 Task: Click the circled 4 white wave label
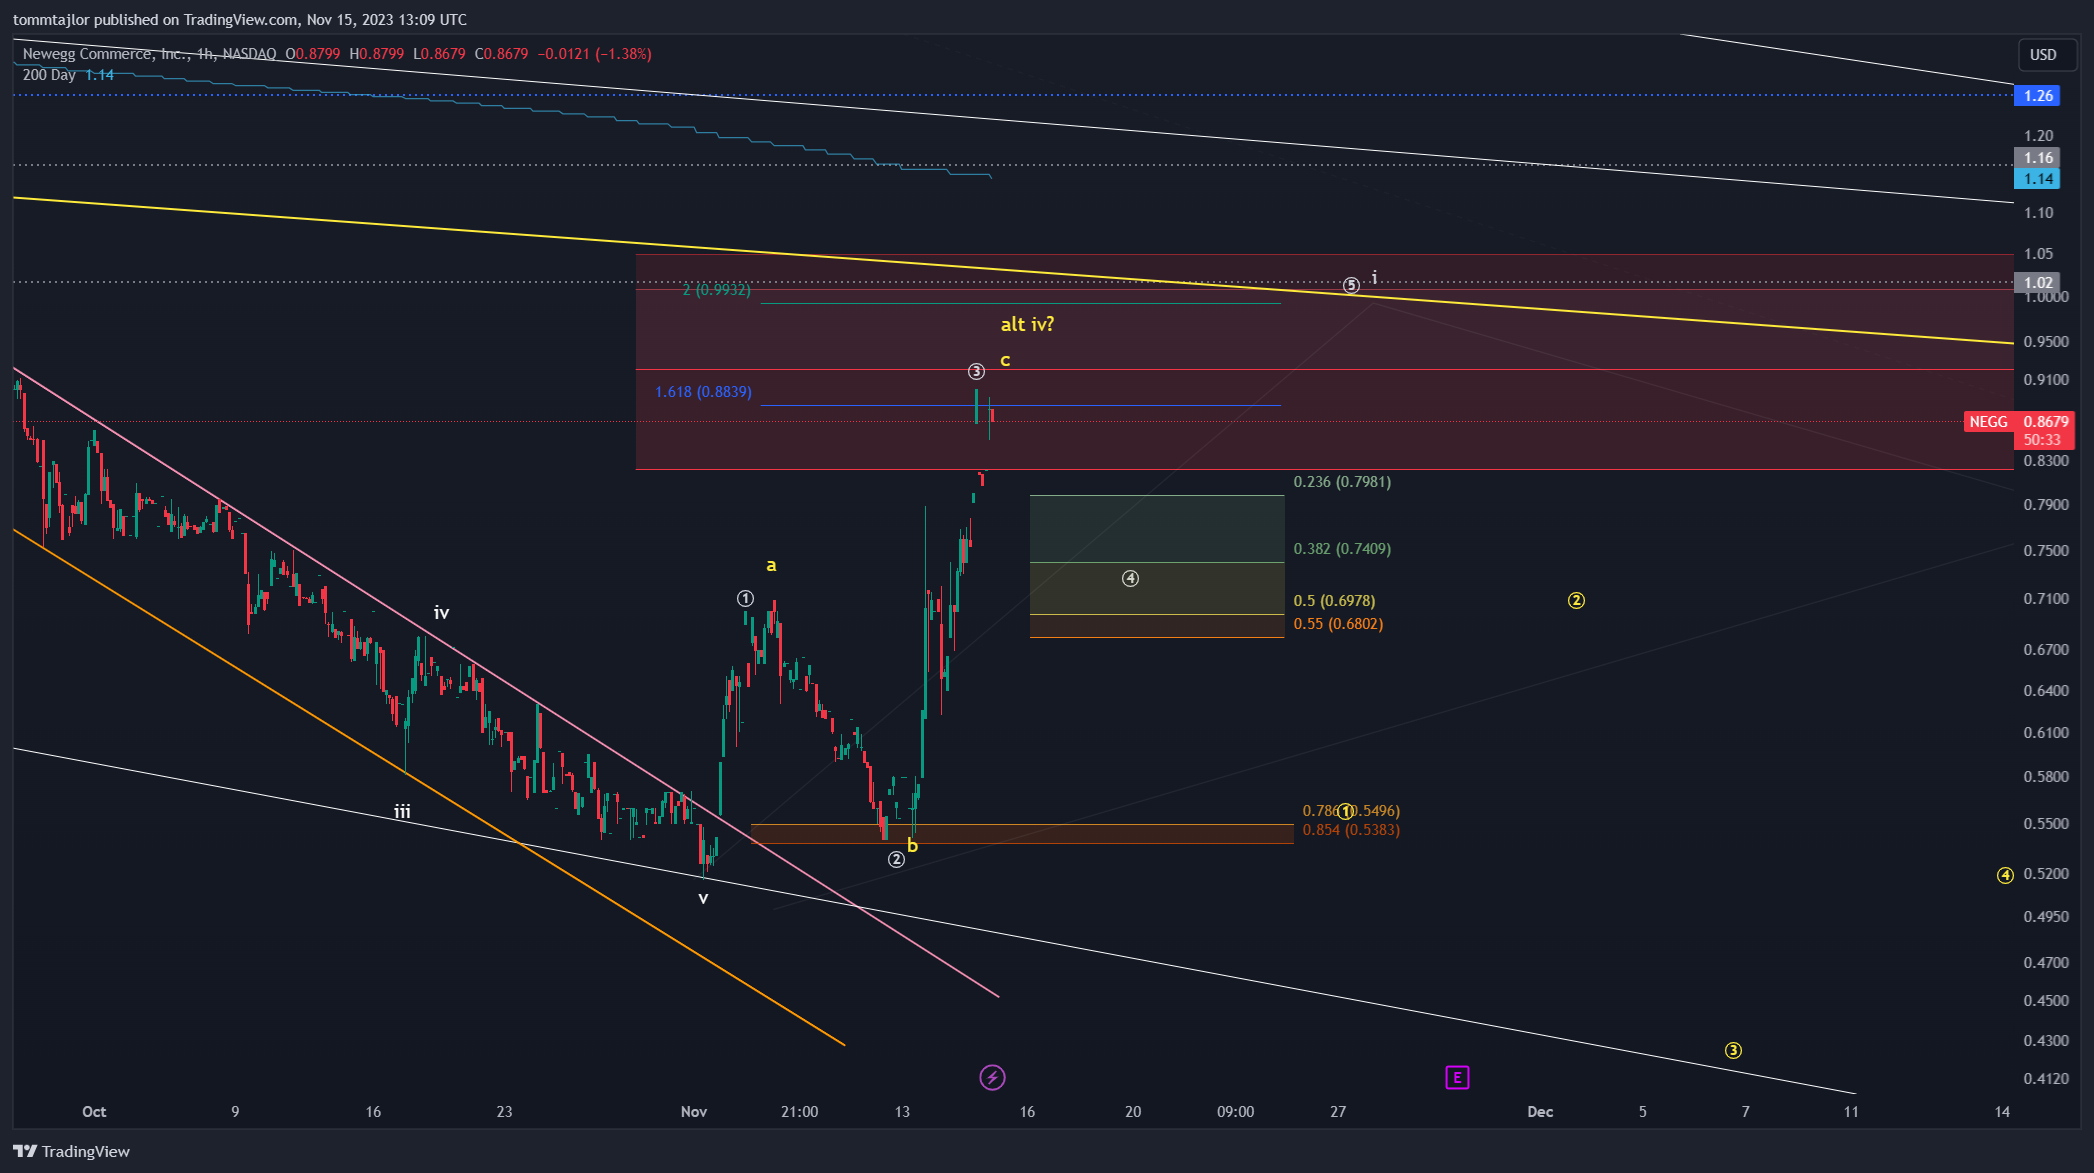coord(1130,578)
